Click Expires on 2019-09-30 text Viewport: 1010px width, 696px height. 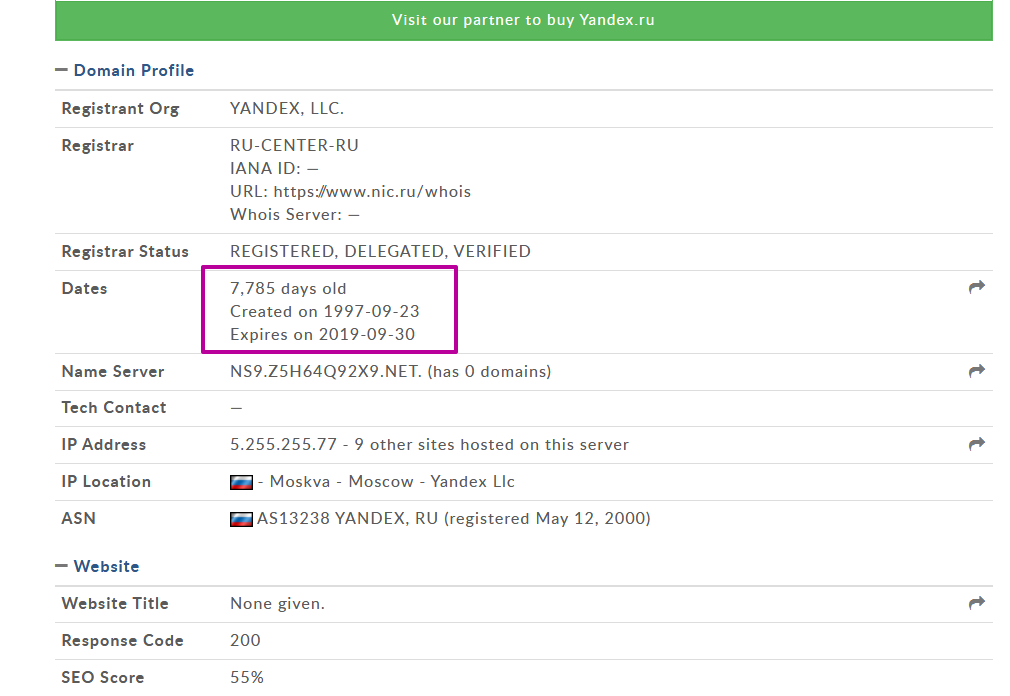(323, 335)
